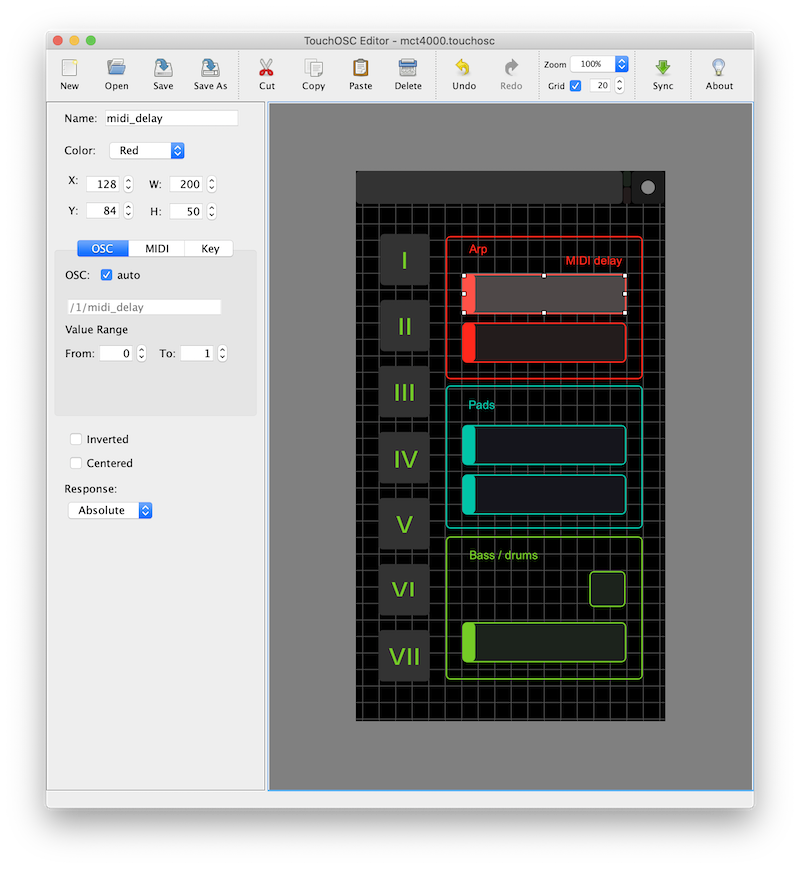
Task: Click the H height stepper
Action: point(211,211)
